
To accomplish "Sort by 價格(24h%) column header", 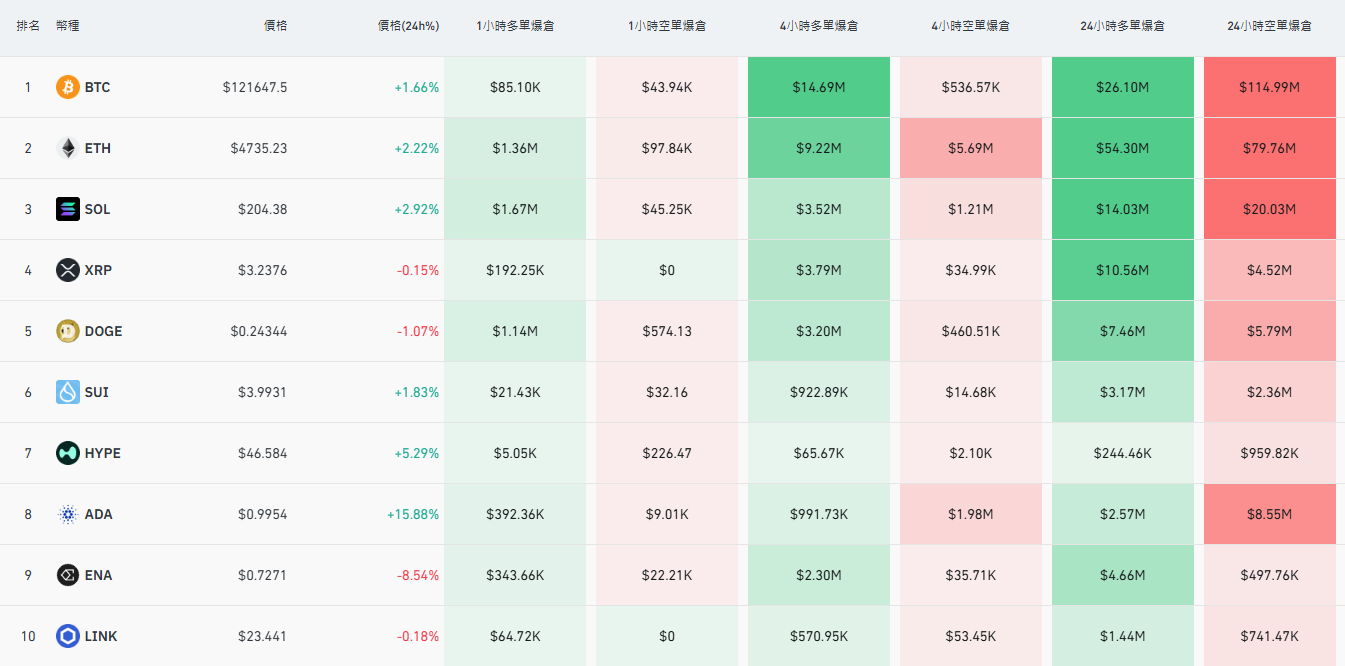I will (x=408, y=26).
